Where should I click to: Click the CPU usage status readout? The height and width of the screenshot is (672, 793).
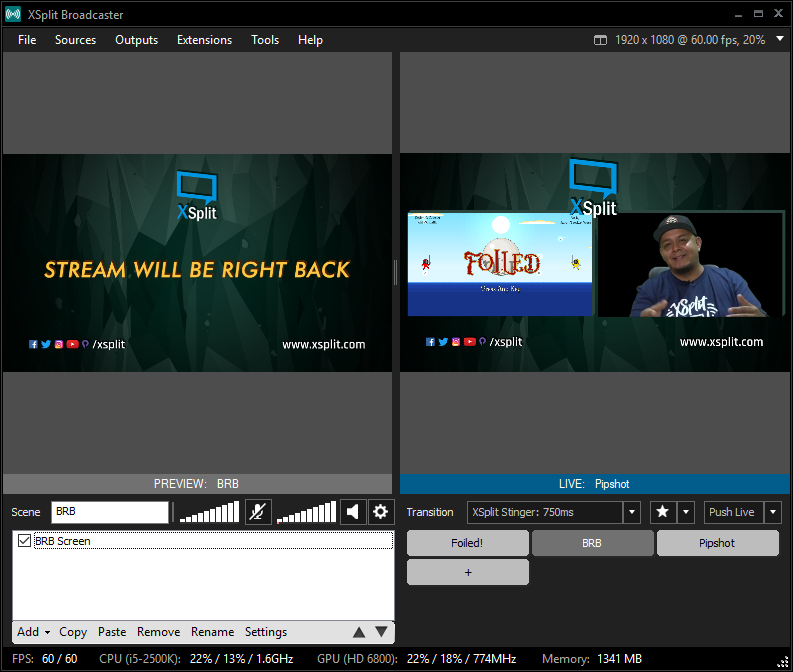[x=196, y=659]
